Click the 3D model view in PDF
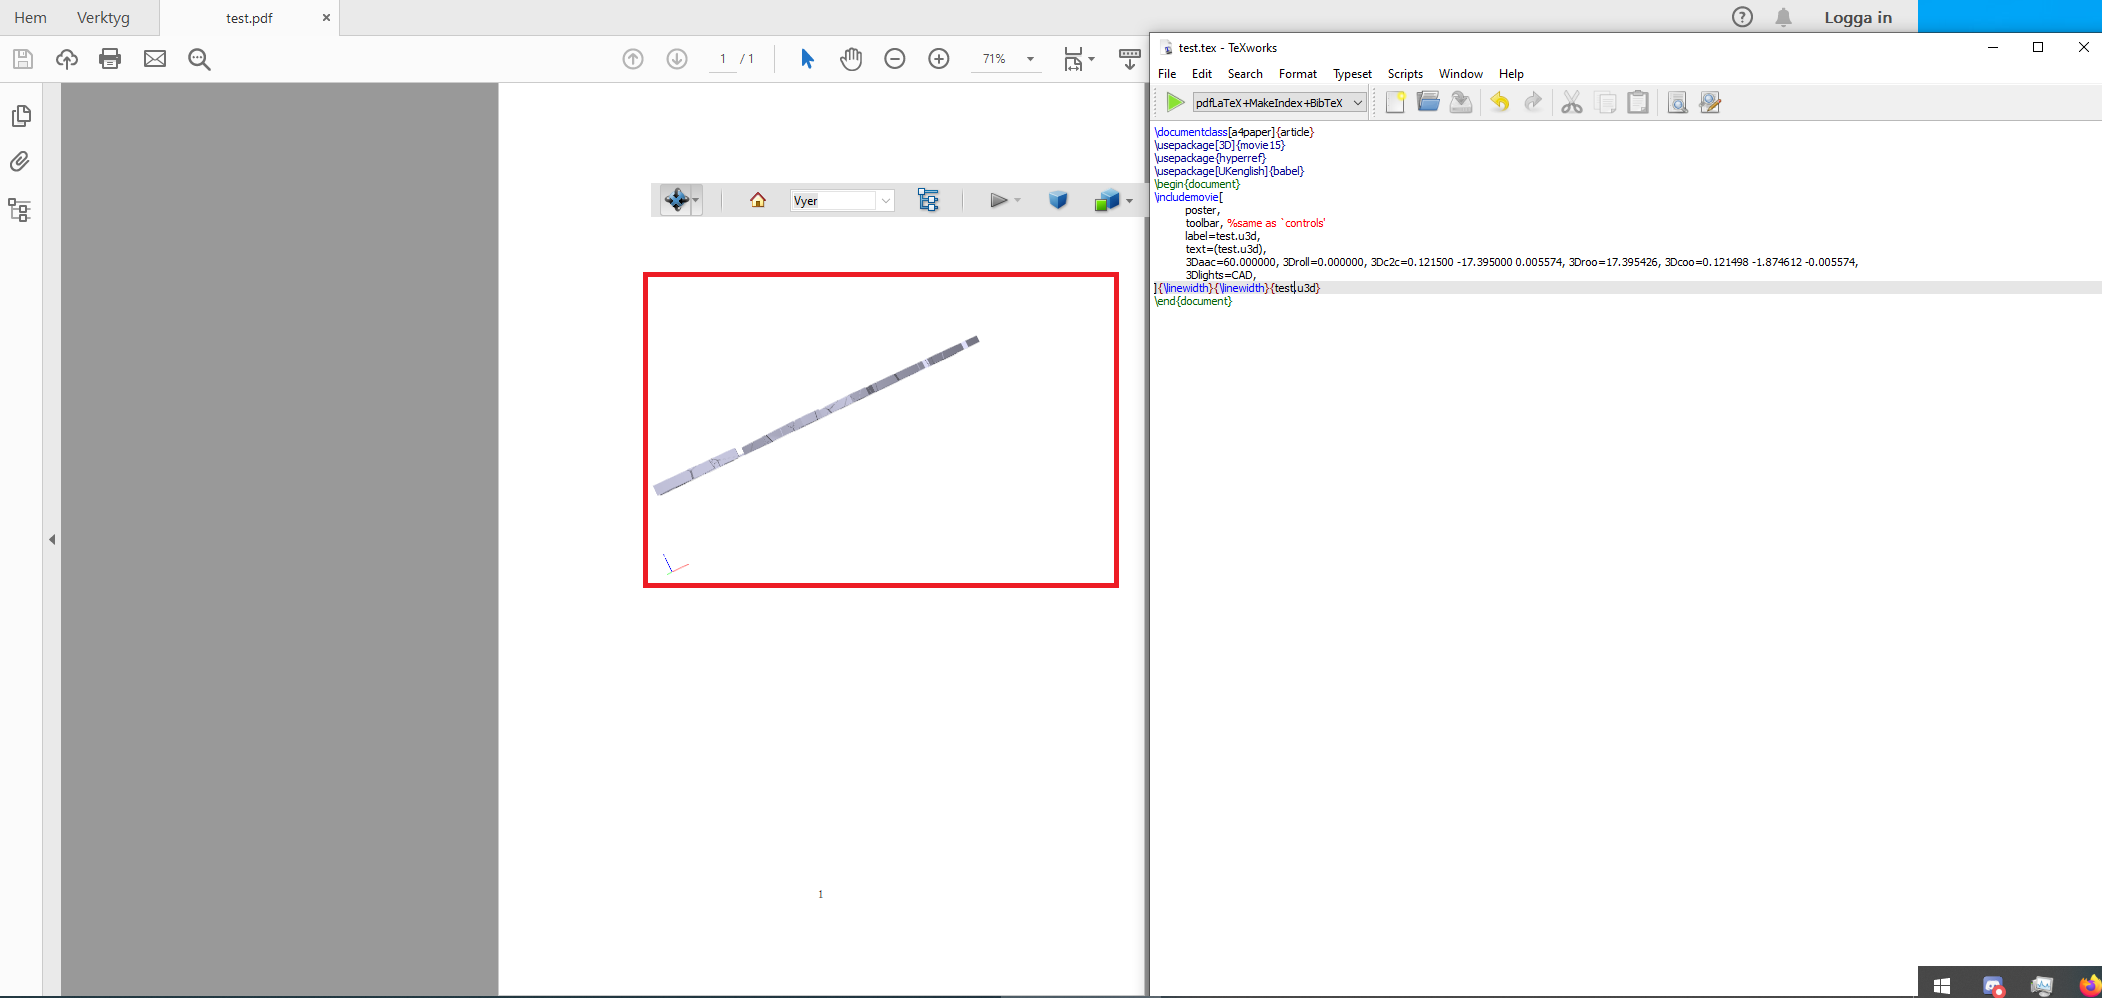Image resolution: width=2102 pixels, height=998 pixels. [x=881, y=430]
